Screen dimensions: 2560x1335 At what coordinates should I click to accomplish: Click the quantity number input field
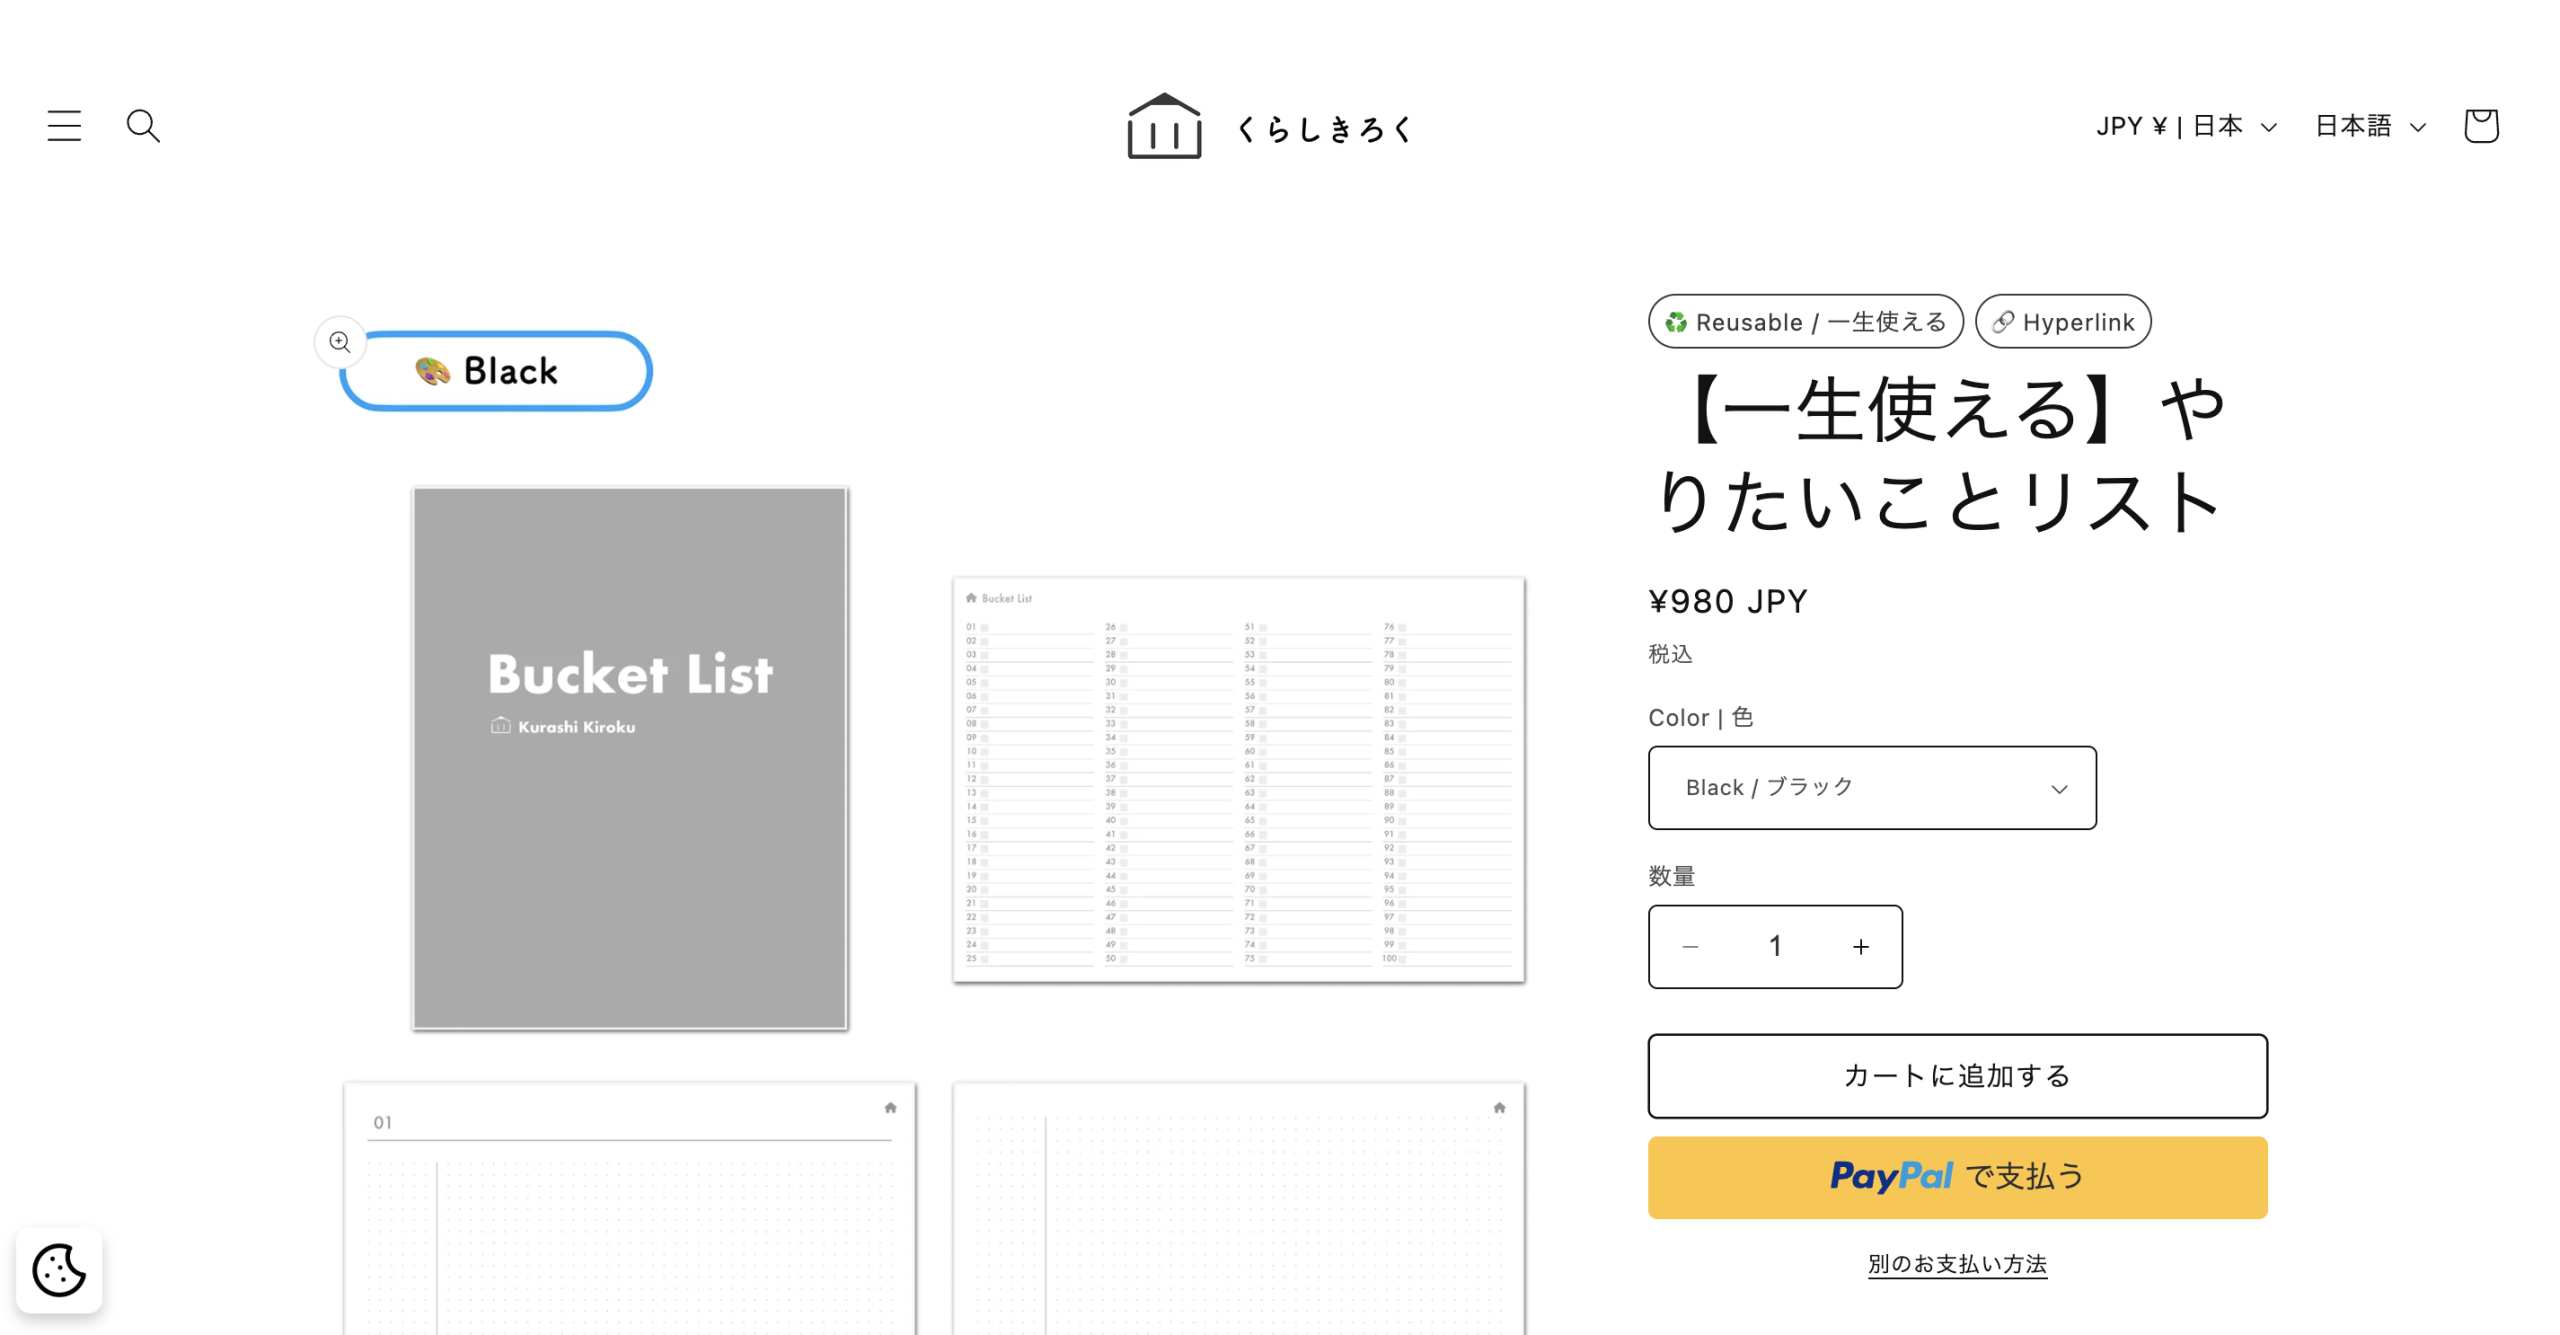click(x=1775, y=947)
